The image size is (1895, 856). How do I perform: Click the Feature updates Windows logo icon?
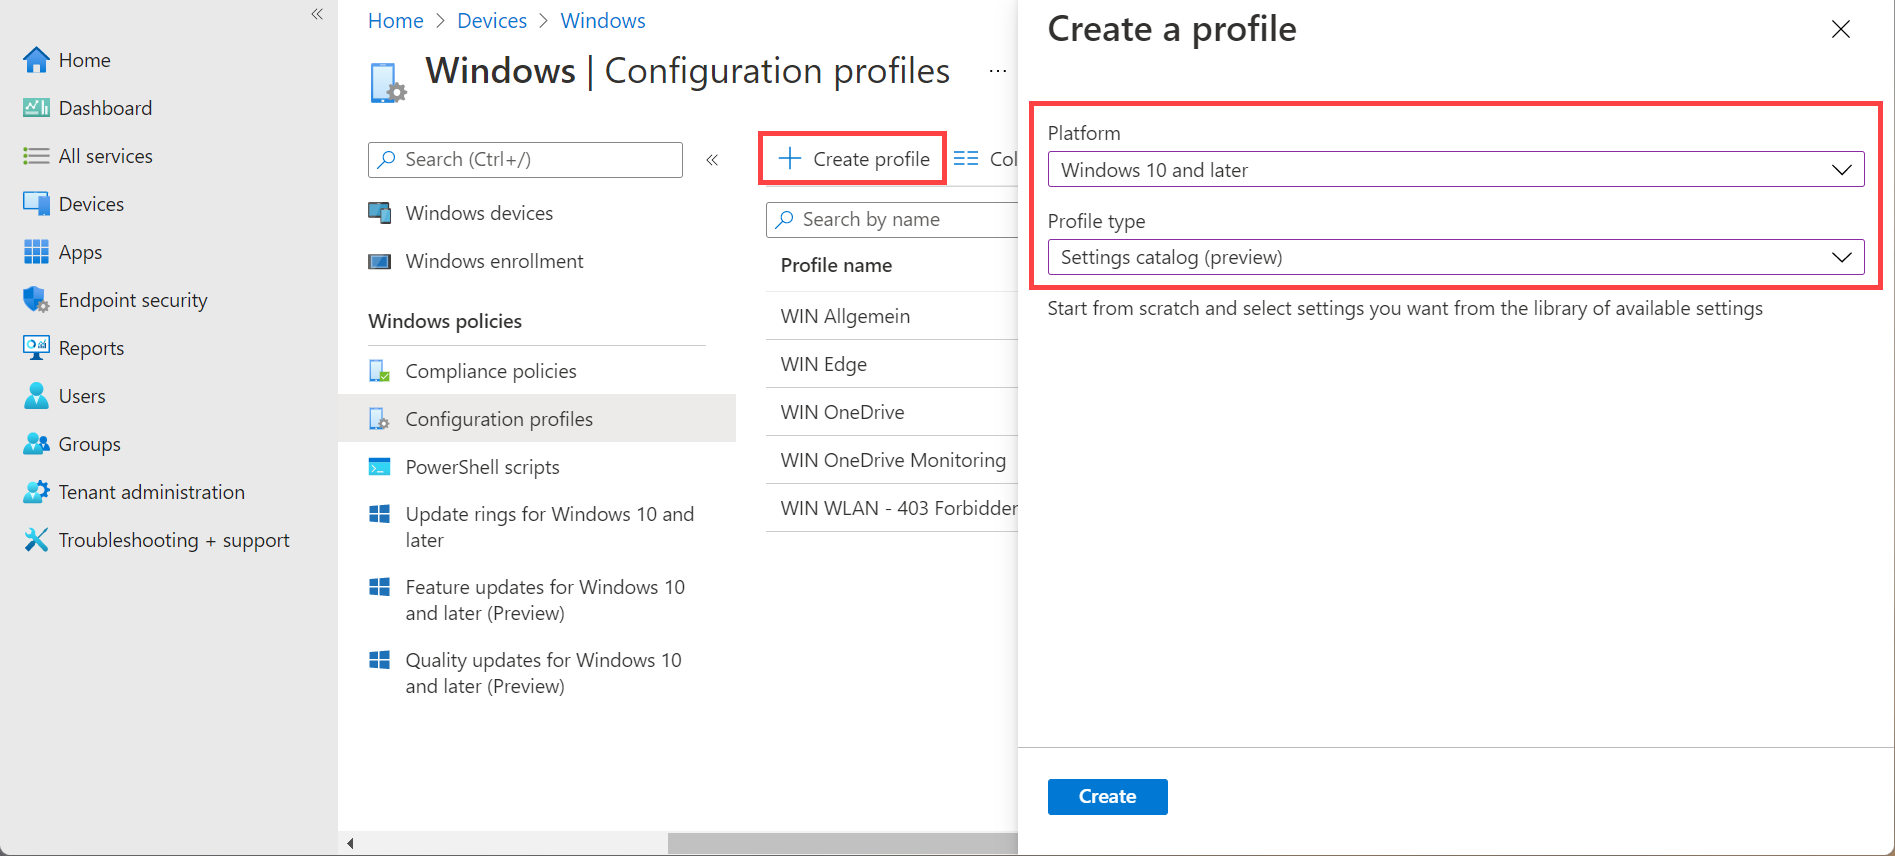click(x=379, y=587)
